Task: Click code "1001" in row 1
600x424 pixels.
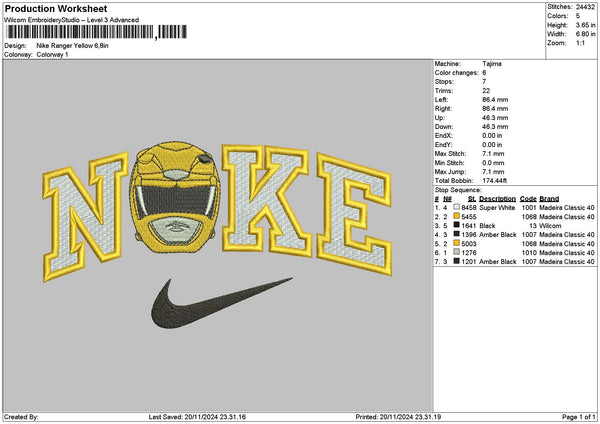Action: (x=529, y=208)
